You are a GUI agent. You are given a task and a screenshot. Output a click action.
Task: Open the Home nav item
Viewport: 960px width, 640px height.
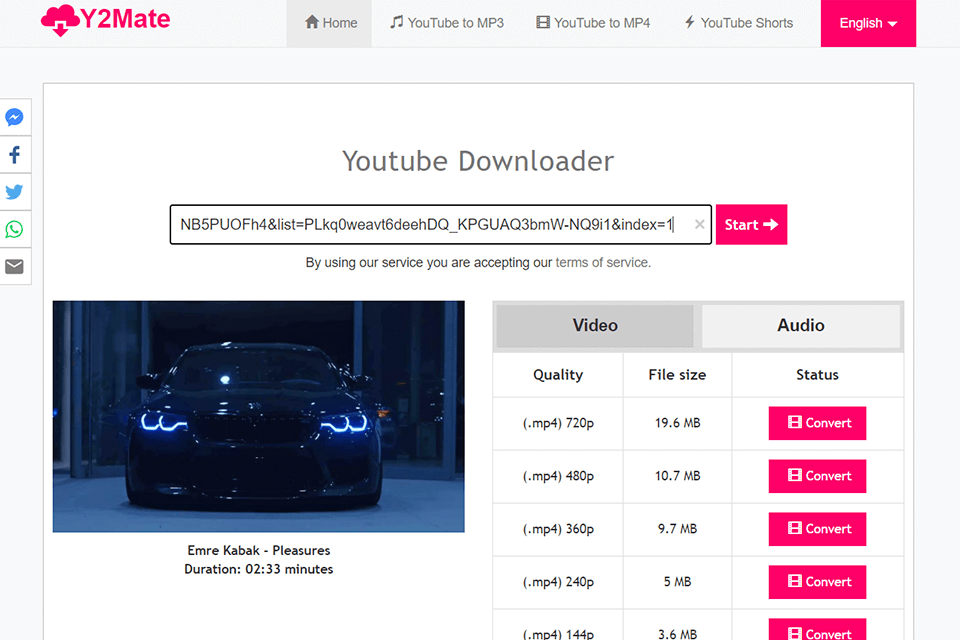pos(329,23)
